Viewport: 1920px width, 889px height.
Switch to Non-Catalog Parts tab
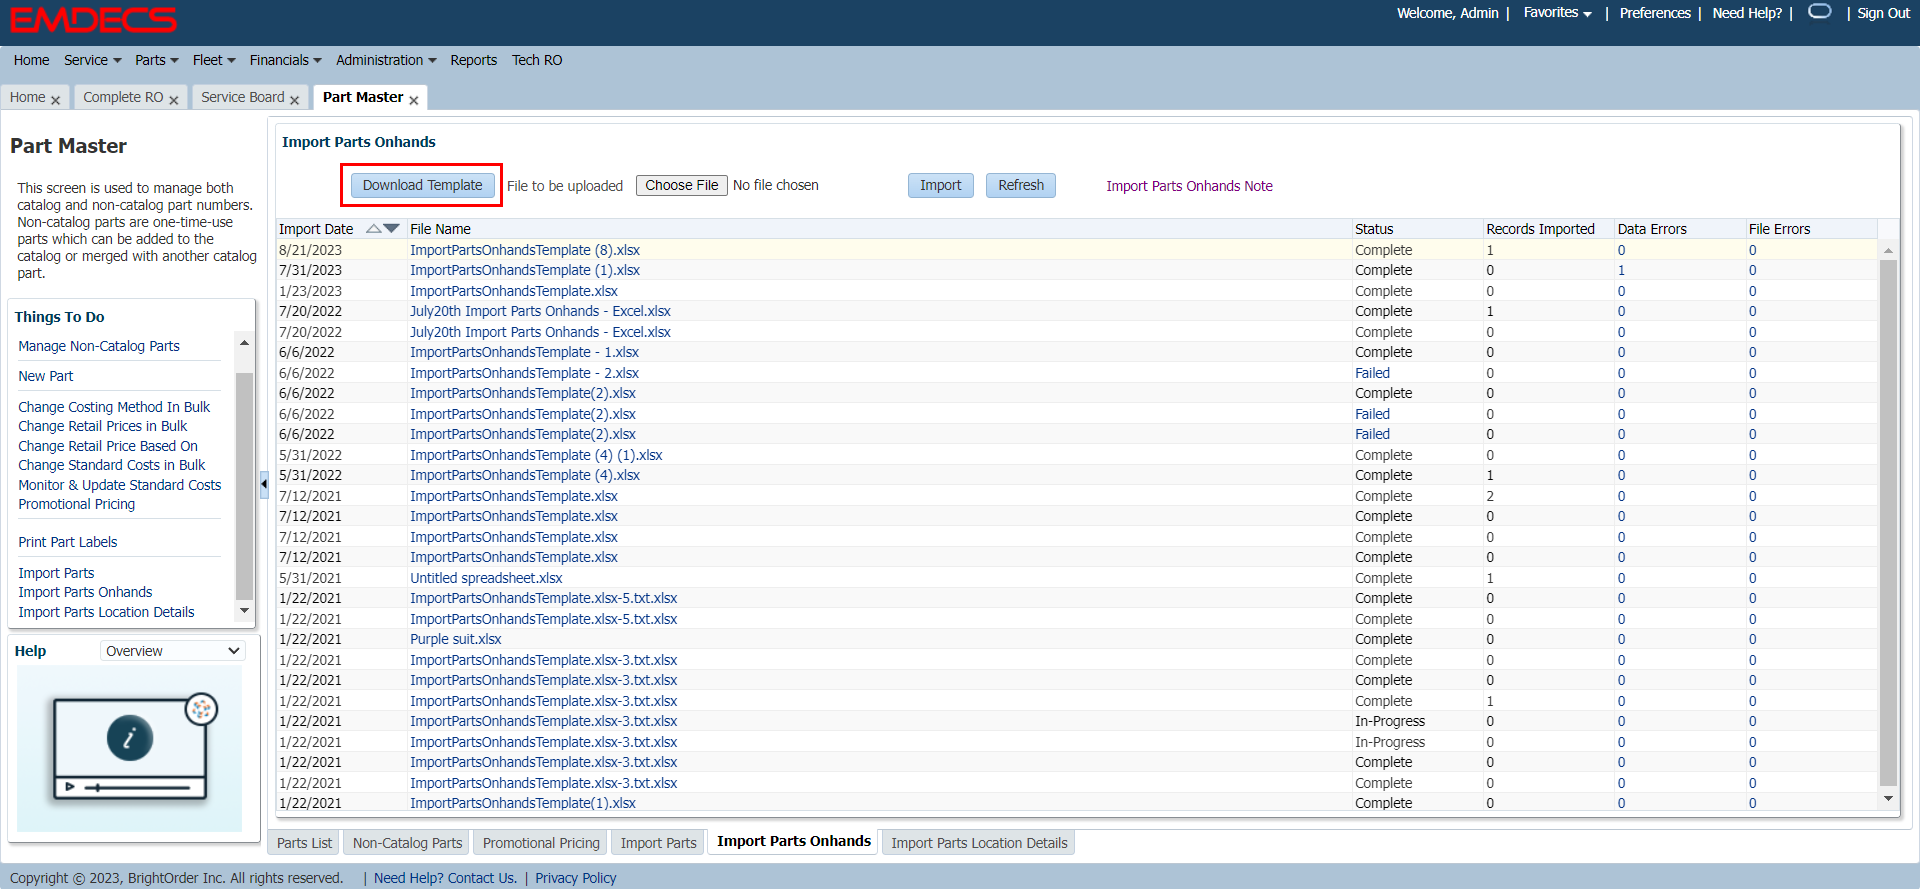pos(407,843)
